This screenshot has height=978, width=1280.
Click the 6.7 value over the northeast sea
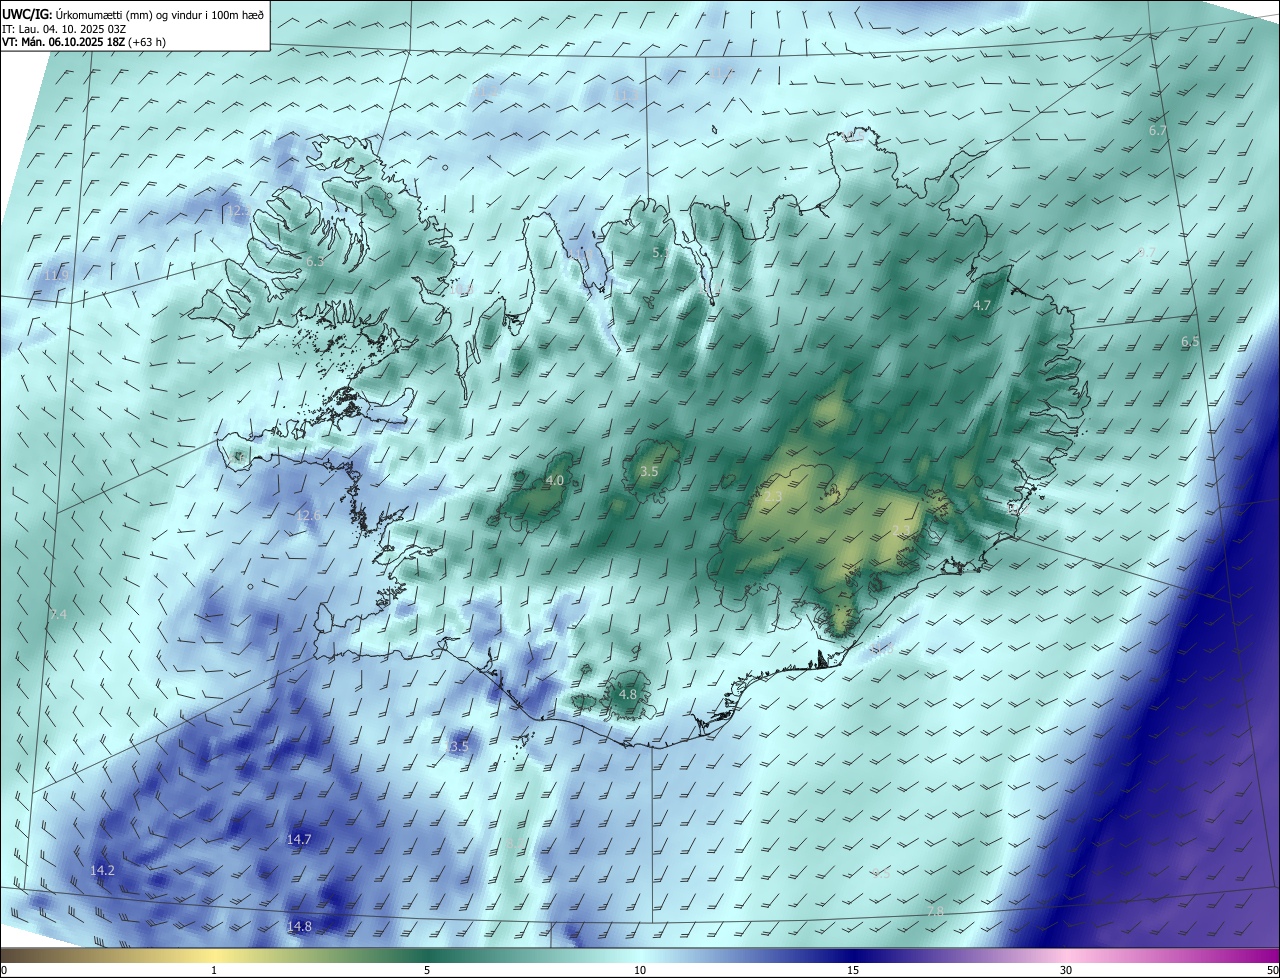[x=1158, y=131]
